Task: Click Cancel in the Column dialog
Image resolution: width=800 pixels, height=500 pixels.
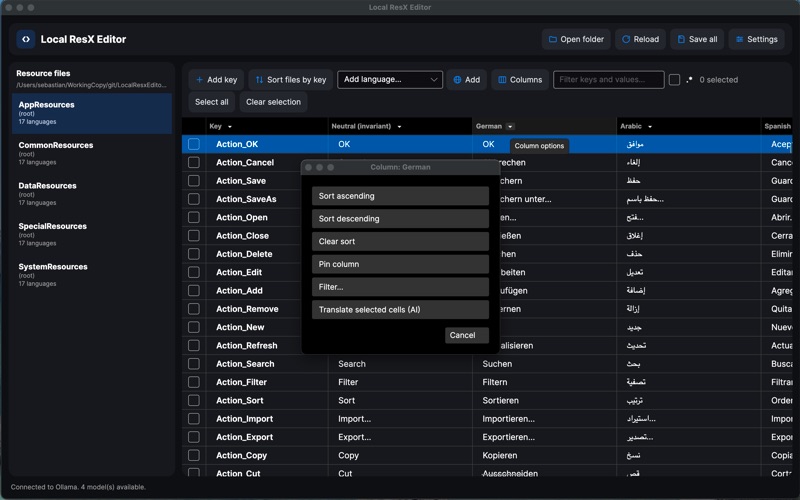Action: pyautogui.click(x=467, y=335)
